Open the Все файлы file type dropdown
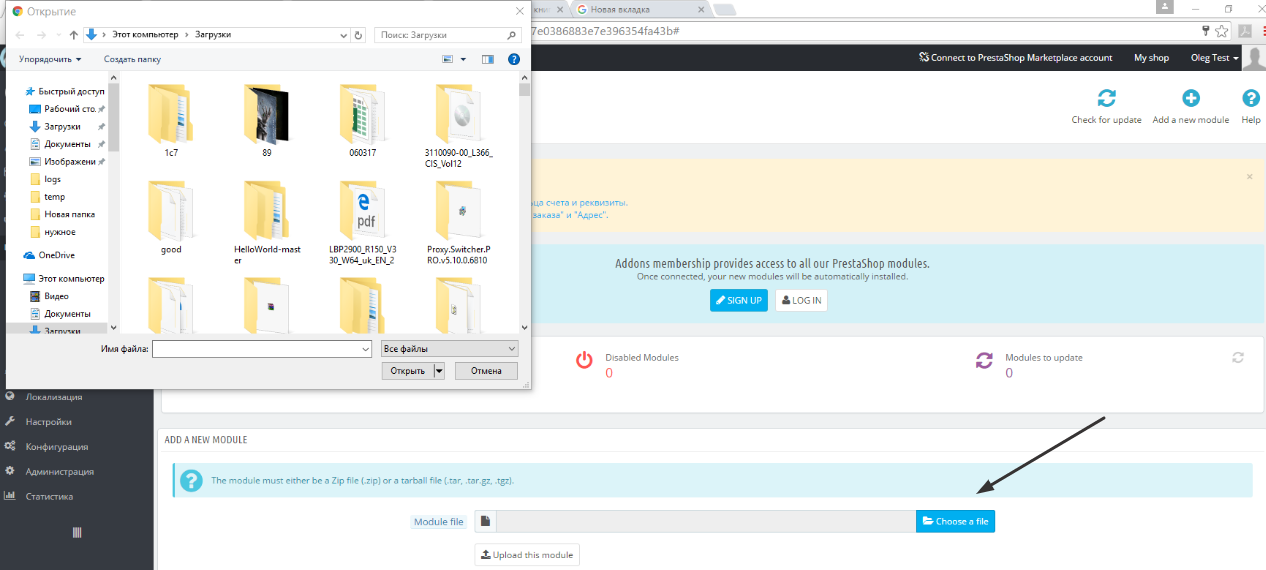This screenshot has width=1266, height=570. point(450,349)
